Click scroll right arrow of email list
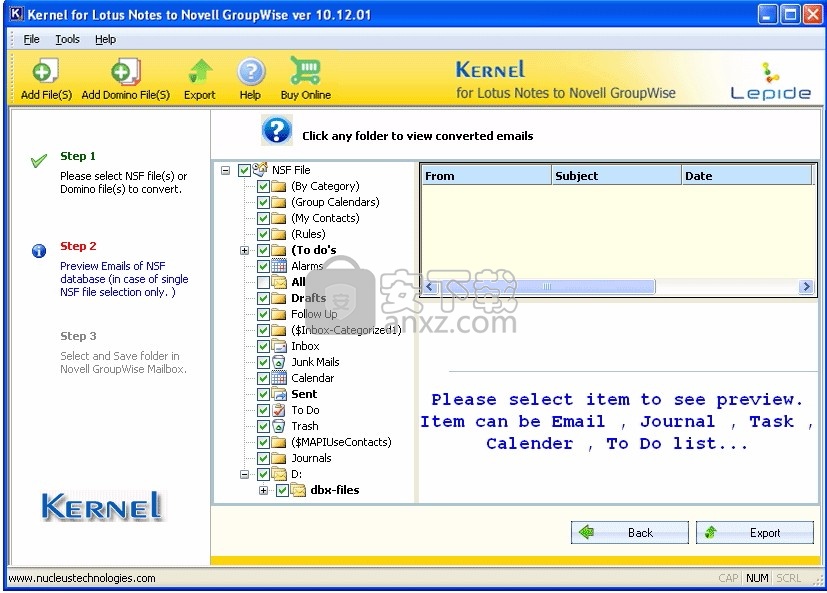The width and height of the screenshot is (827, 593). [805, 286]
